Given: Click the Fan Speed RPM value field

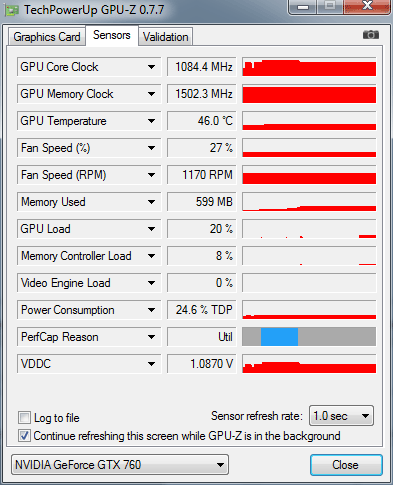Looking at the screenshot, I should tap(202, 175).
